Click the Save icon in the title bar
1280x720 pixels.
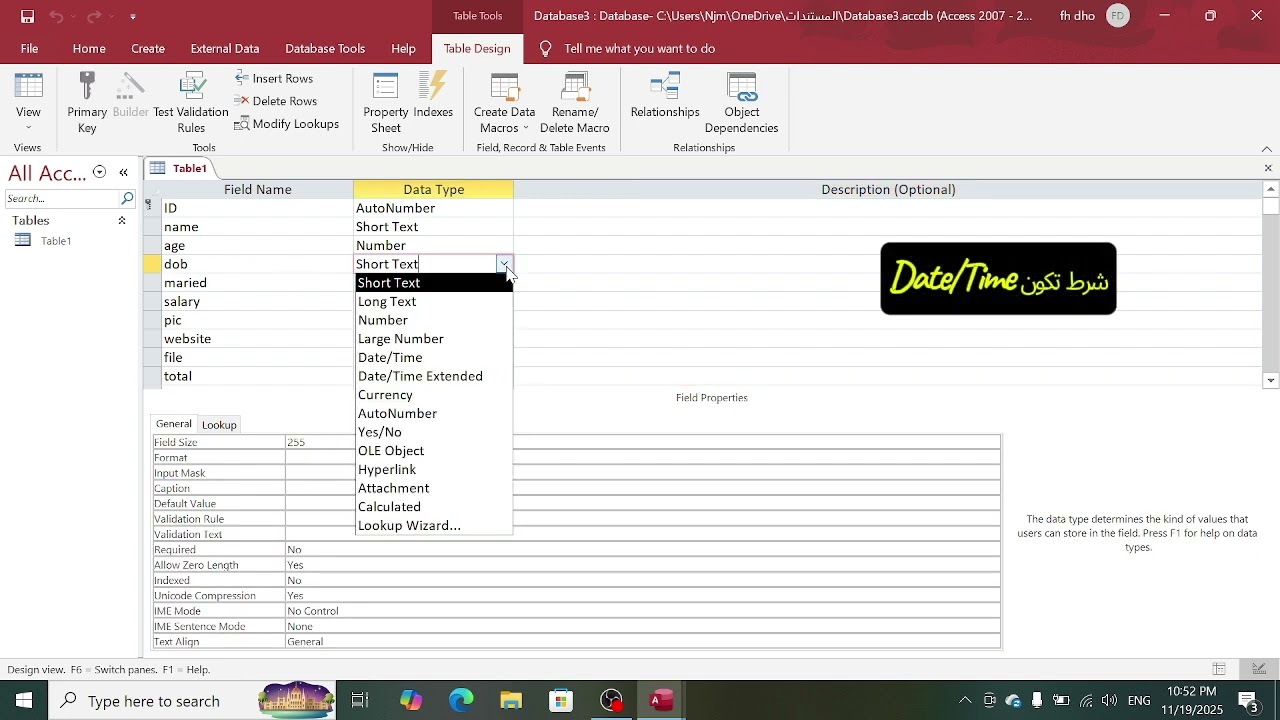click(27, 16)
